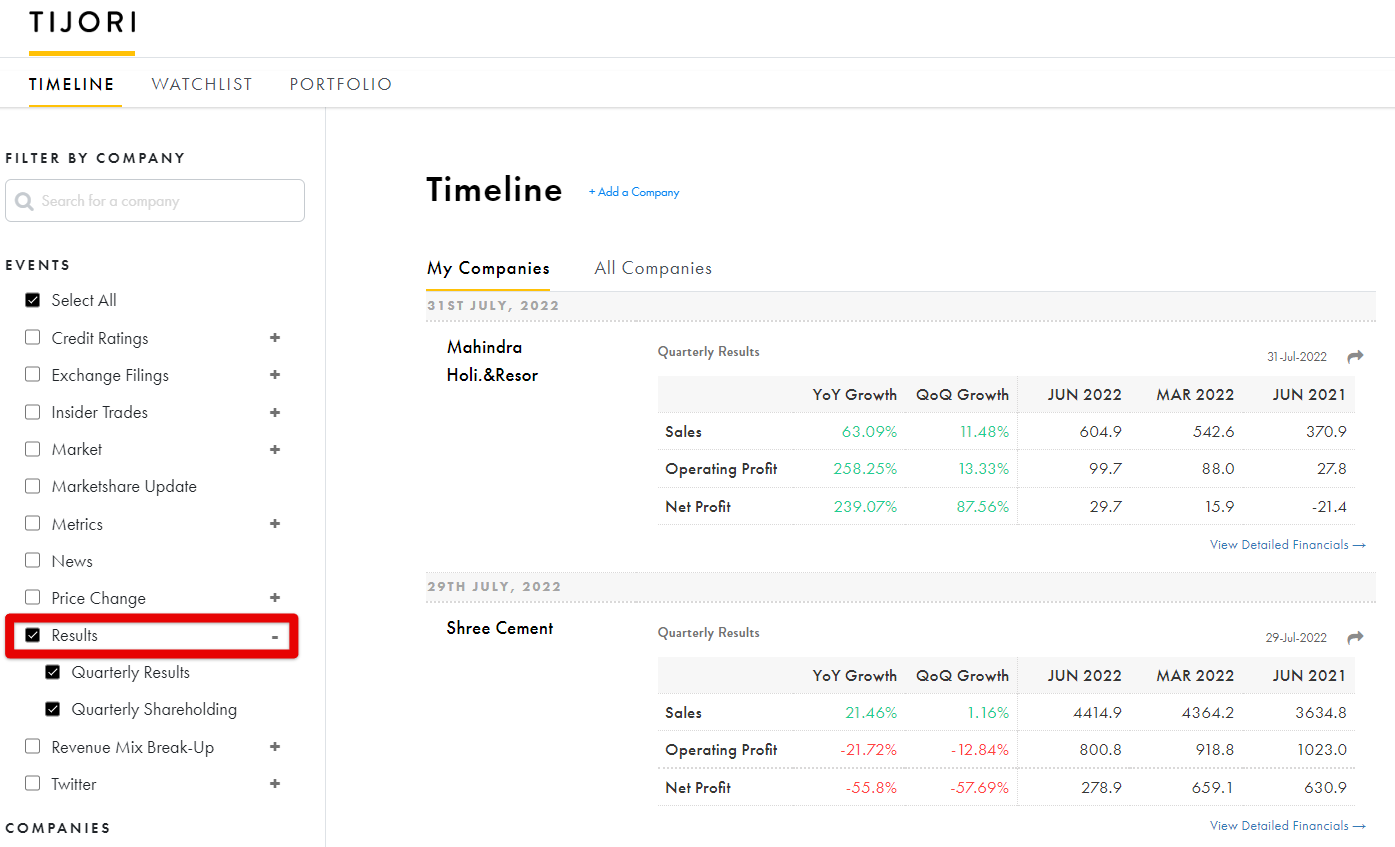Switch to the Watchlist tab

[202, 85]
